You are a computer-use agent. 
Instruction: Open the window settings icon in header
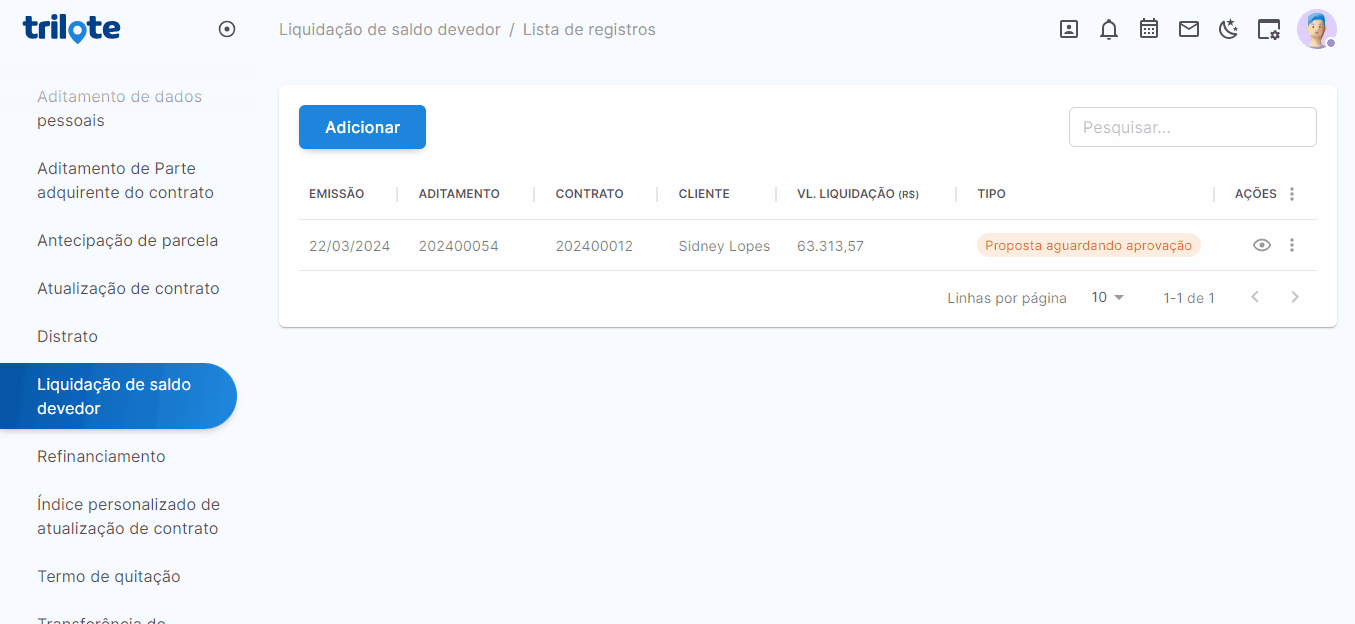(x=1269, y=29)
